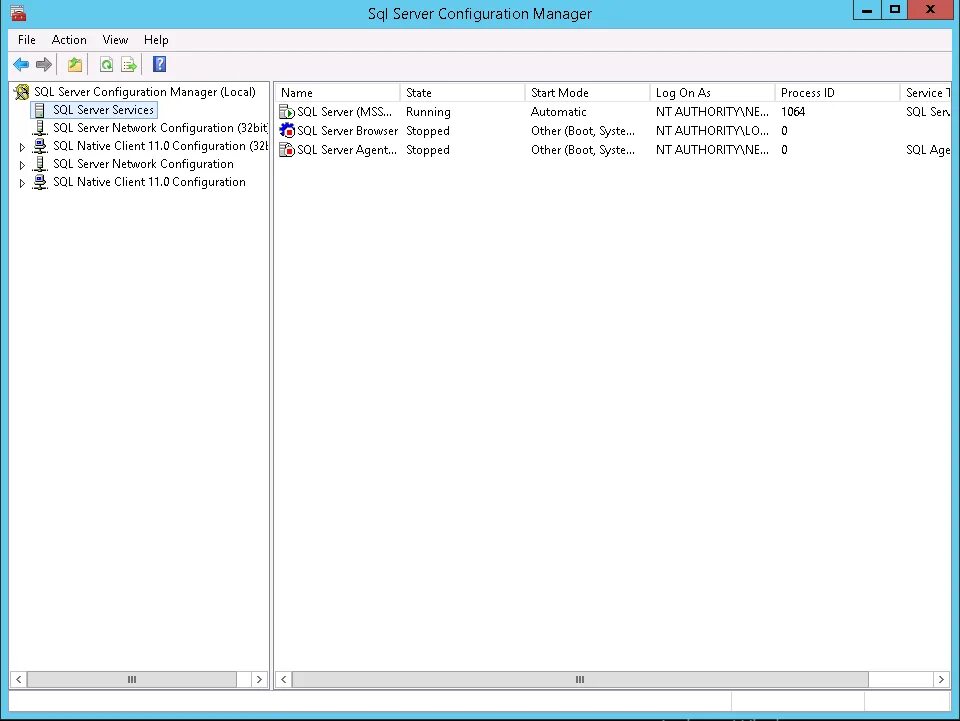
Task: Click SQL Server Agent's Other (Boot, Syste... cell
Action: pyautogui.click(x=582, y=149)
